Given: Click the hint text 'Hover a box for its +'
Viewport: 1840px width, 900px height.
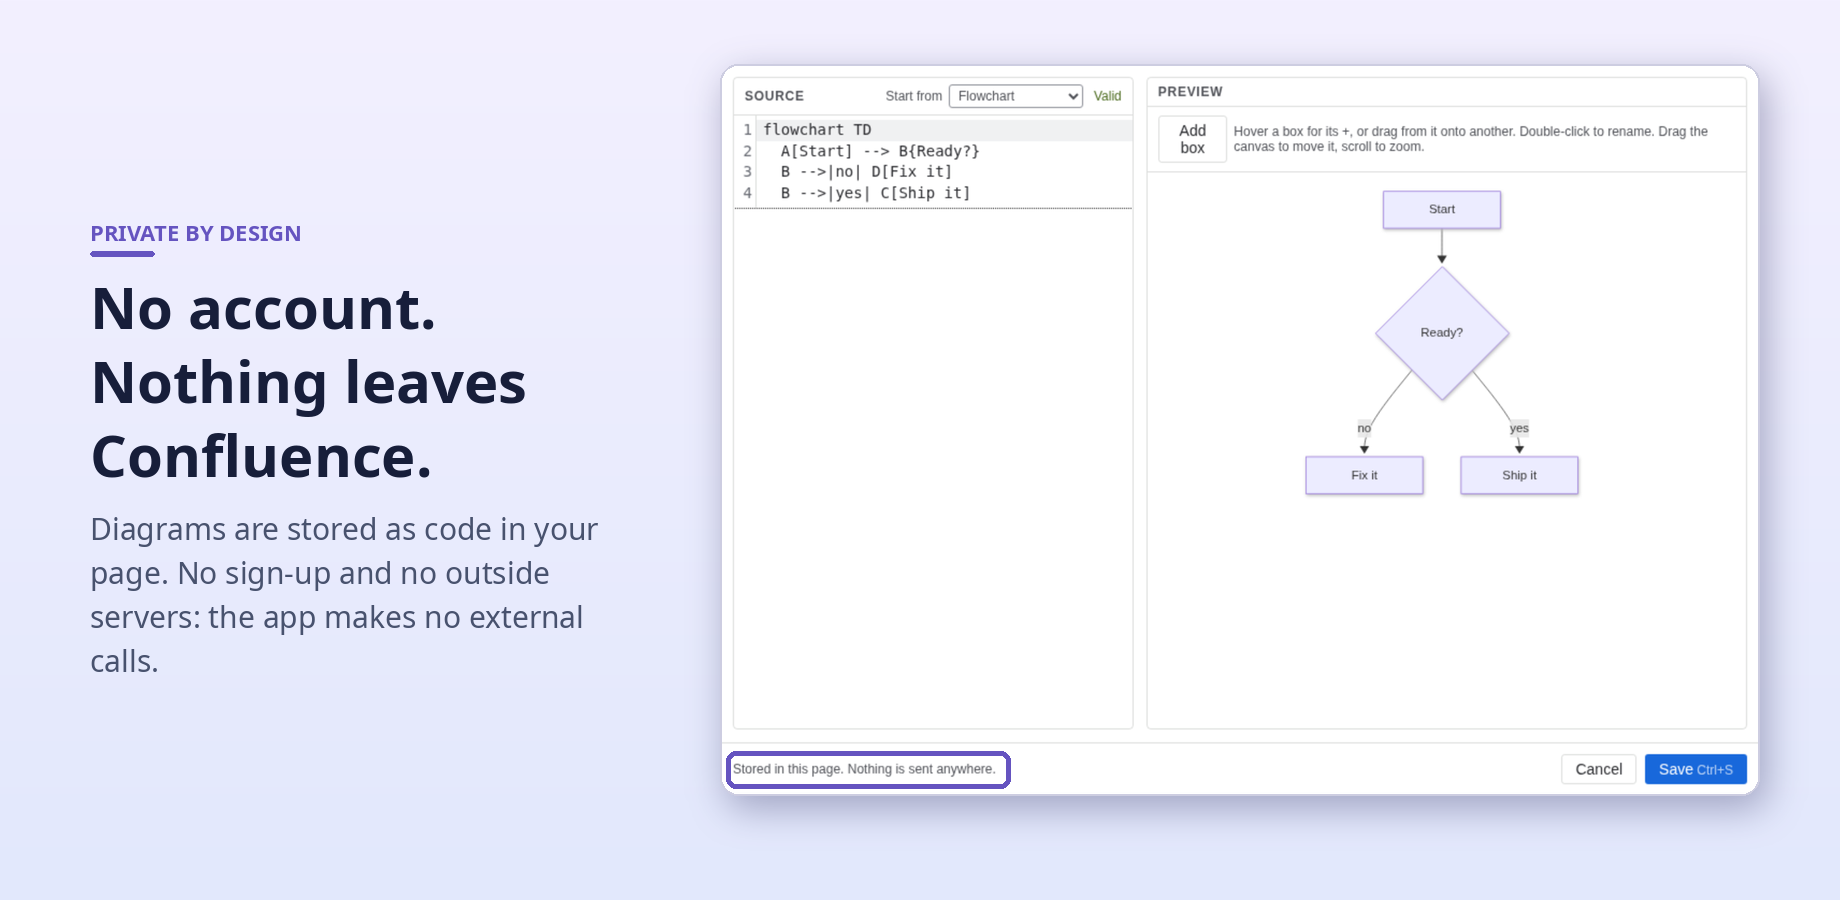Looking at the screenshot, I should click(1470, 139).
